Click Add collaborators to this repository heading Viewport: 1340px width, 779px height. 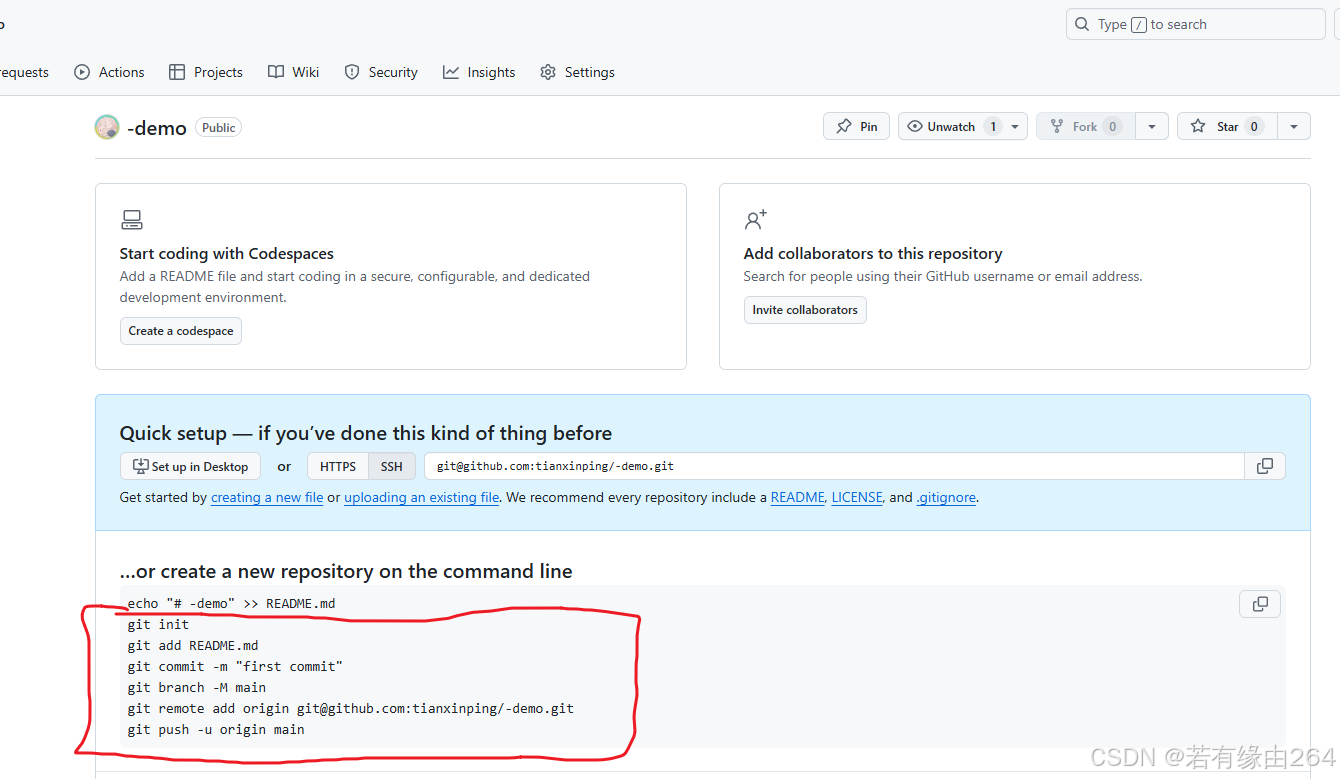pos(873,254)
